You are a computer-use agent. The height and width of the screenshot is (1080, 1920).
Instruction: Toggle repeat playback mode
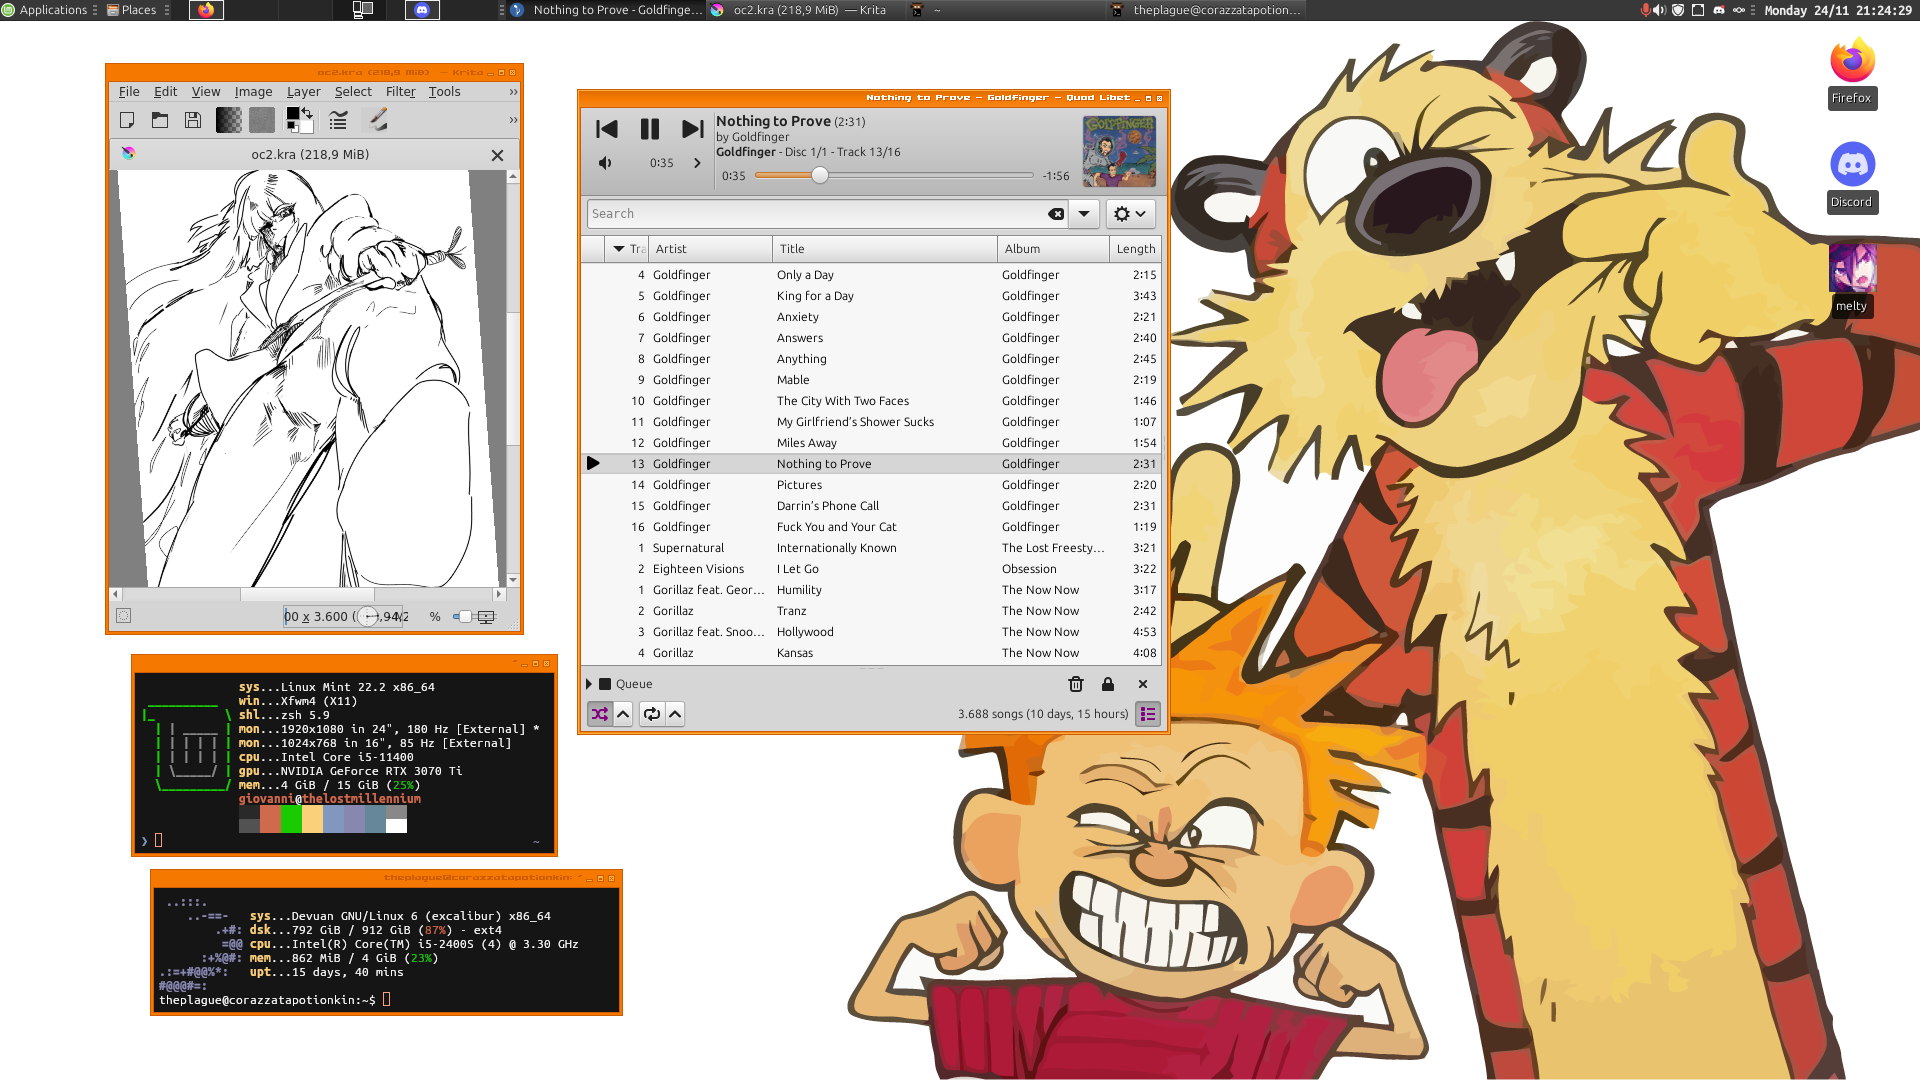point(652,714)
